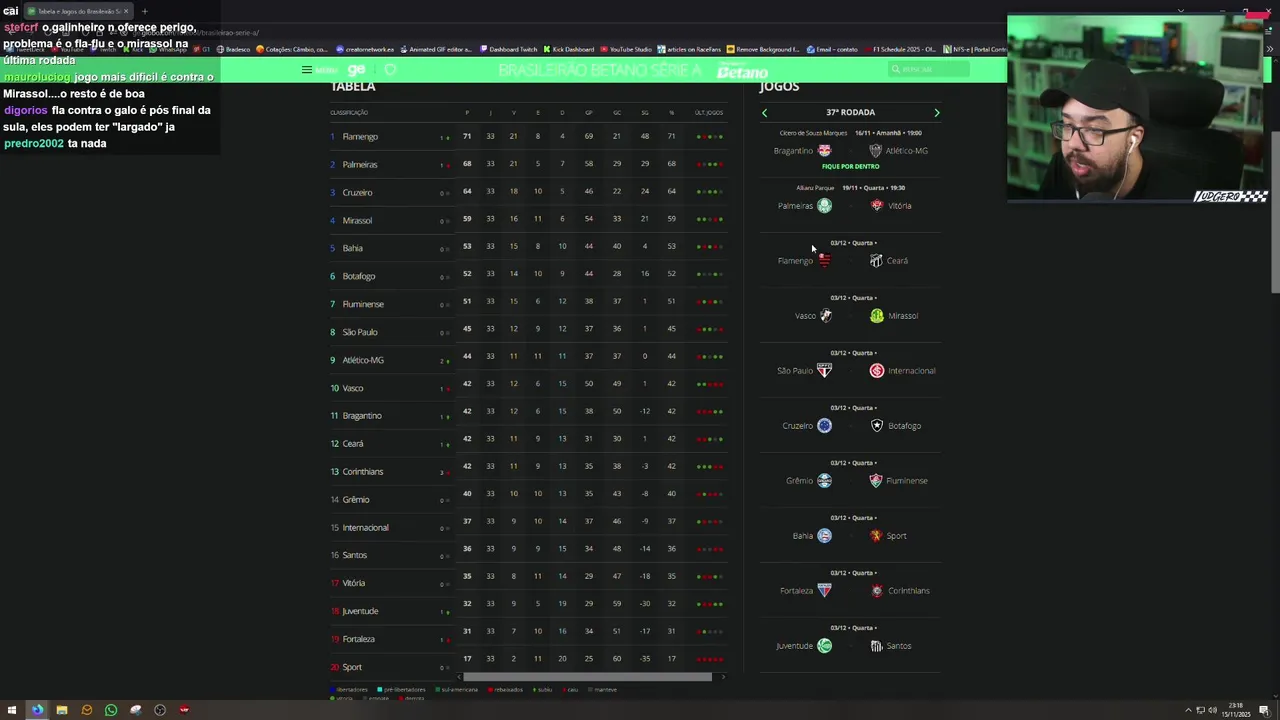Click the Vitória crest in Jogos list

click(x=877, y=206)
